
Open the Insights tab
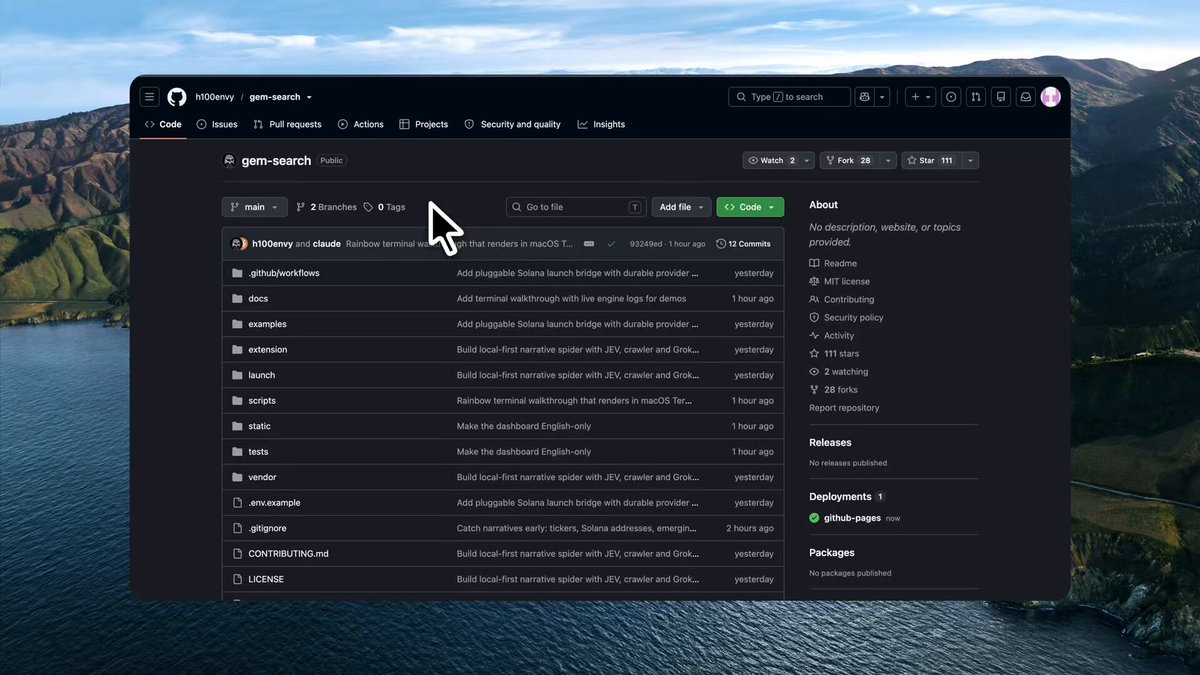coord(601,124)
